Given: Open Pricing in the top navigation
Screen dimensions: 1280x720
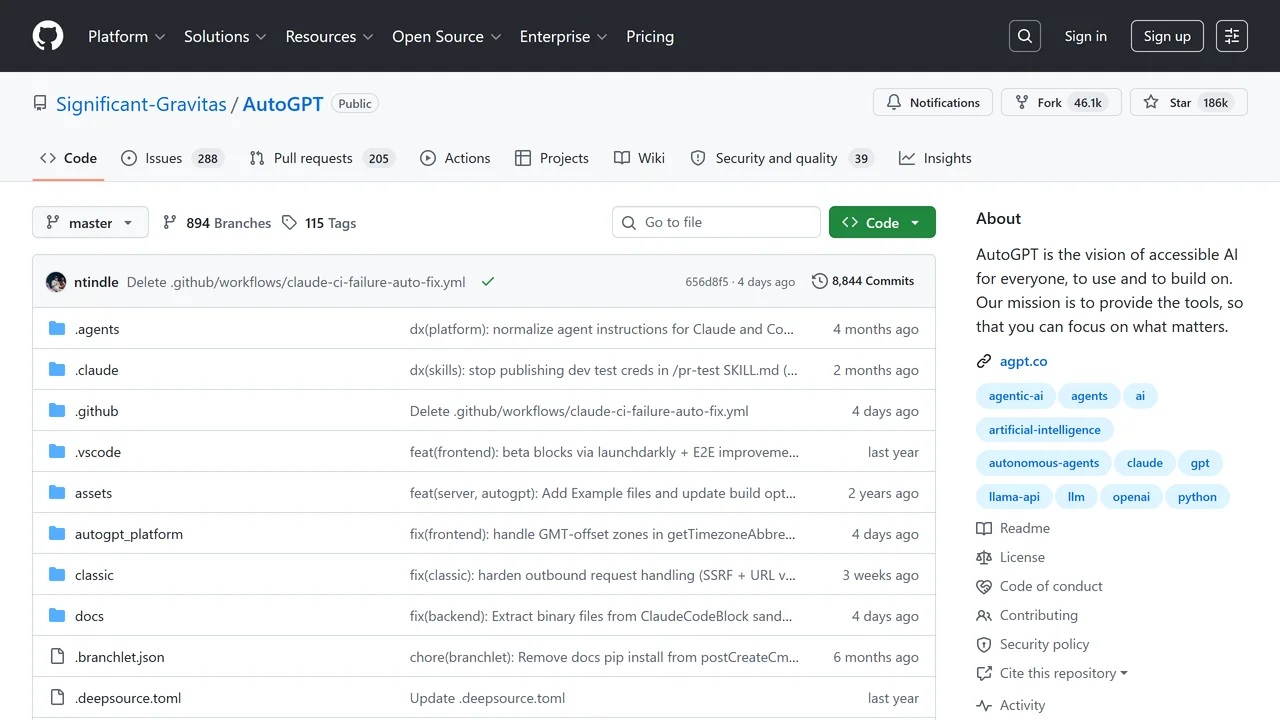Looking at the screenshot, I should pyautogui.click(x=650, y=36).
